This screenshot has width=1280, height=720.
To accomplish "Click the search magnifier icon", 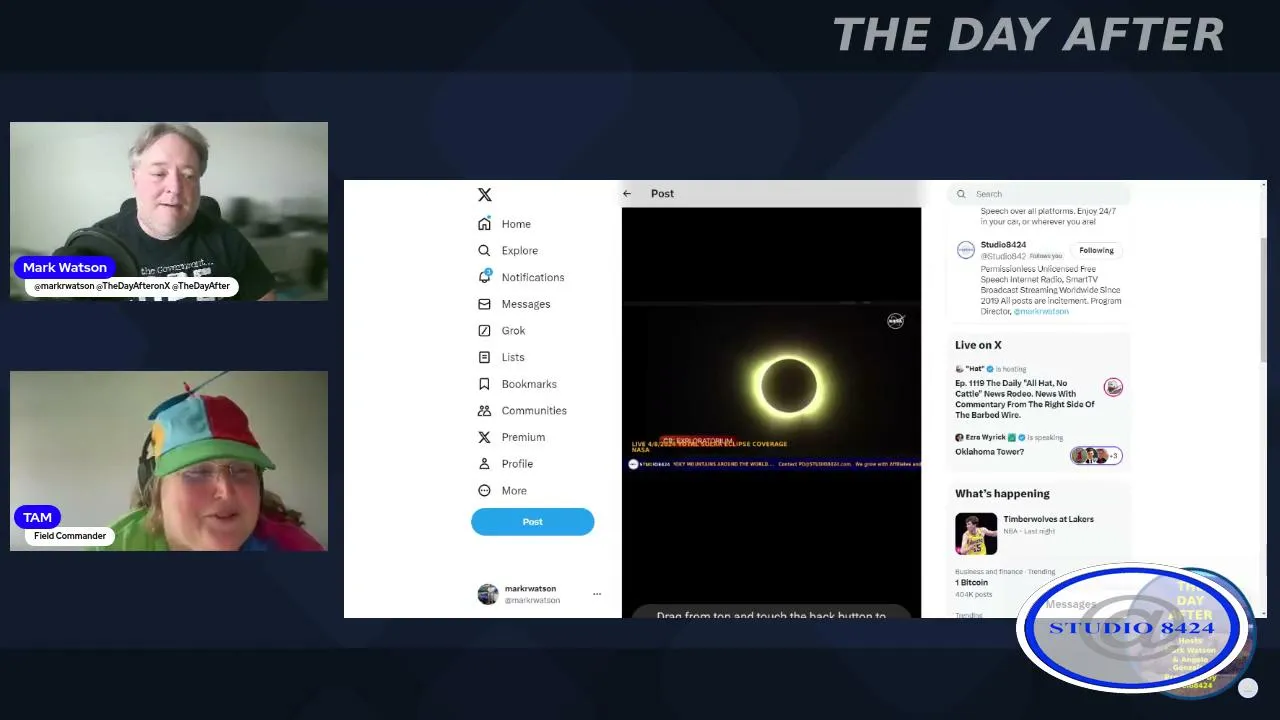I will [x=961, y=194].
